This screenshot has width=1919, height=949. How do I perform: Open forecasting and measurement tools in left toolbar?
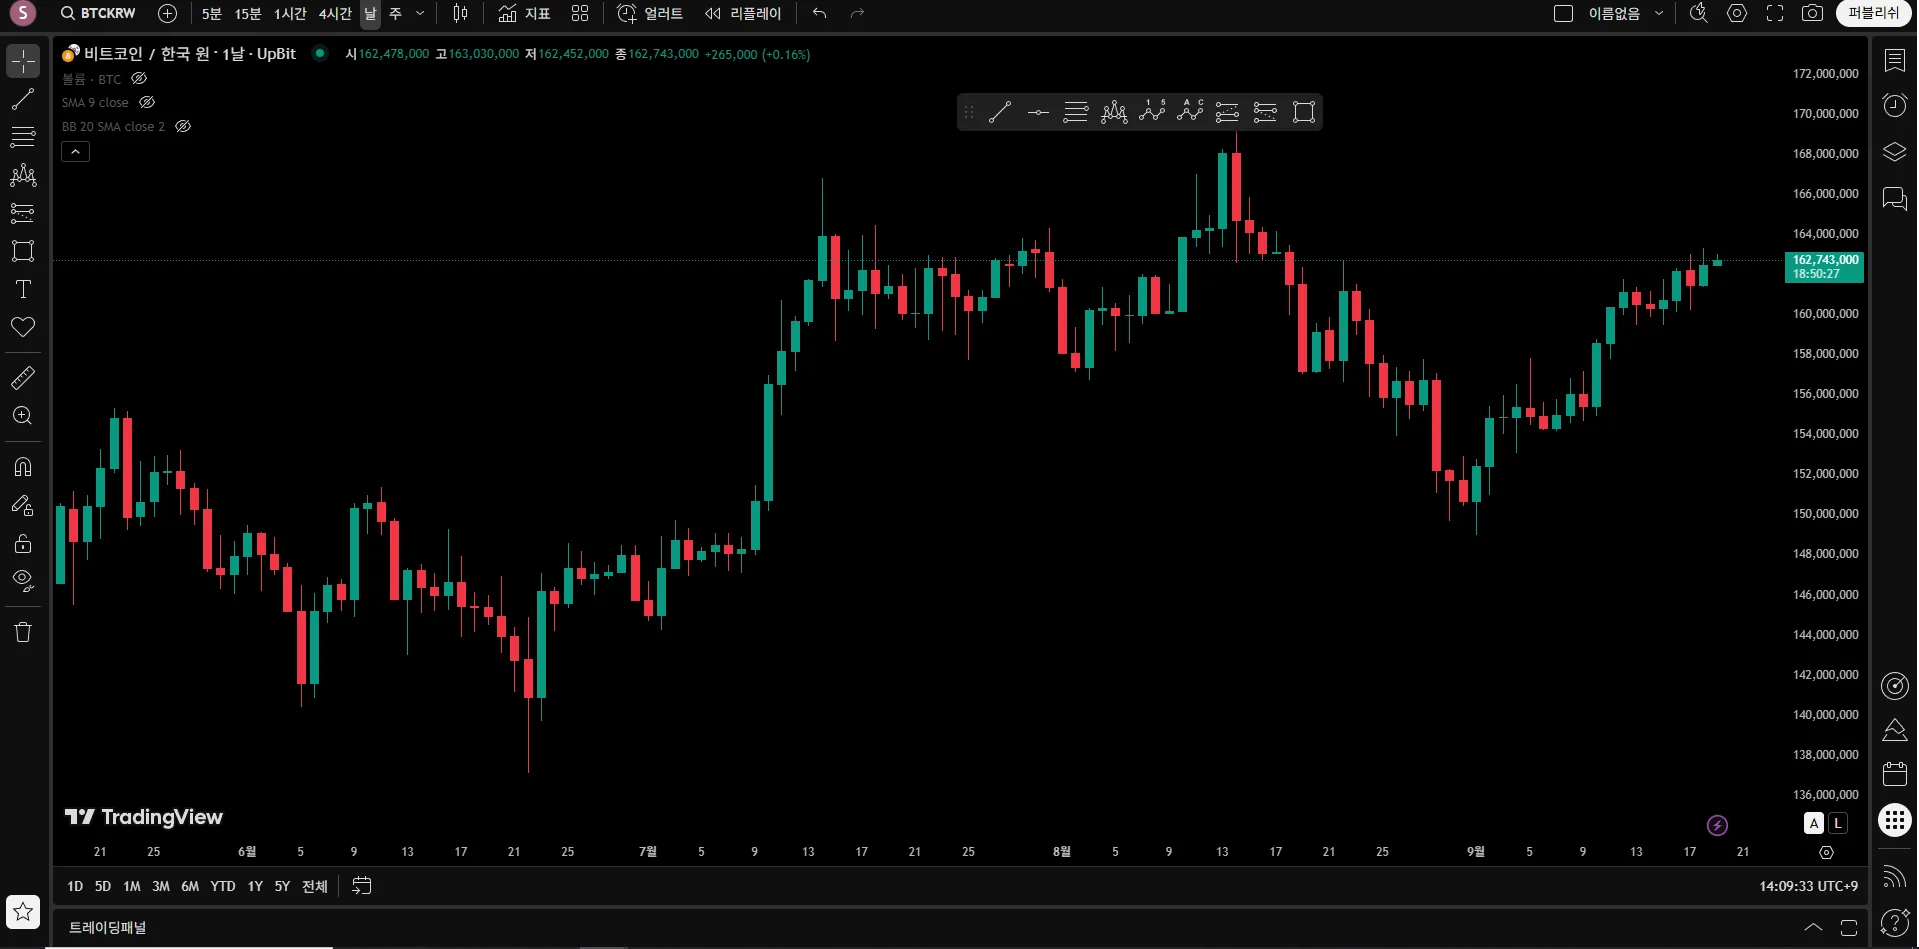click(x=23, y=213)
